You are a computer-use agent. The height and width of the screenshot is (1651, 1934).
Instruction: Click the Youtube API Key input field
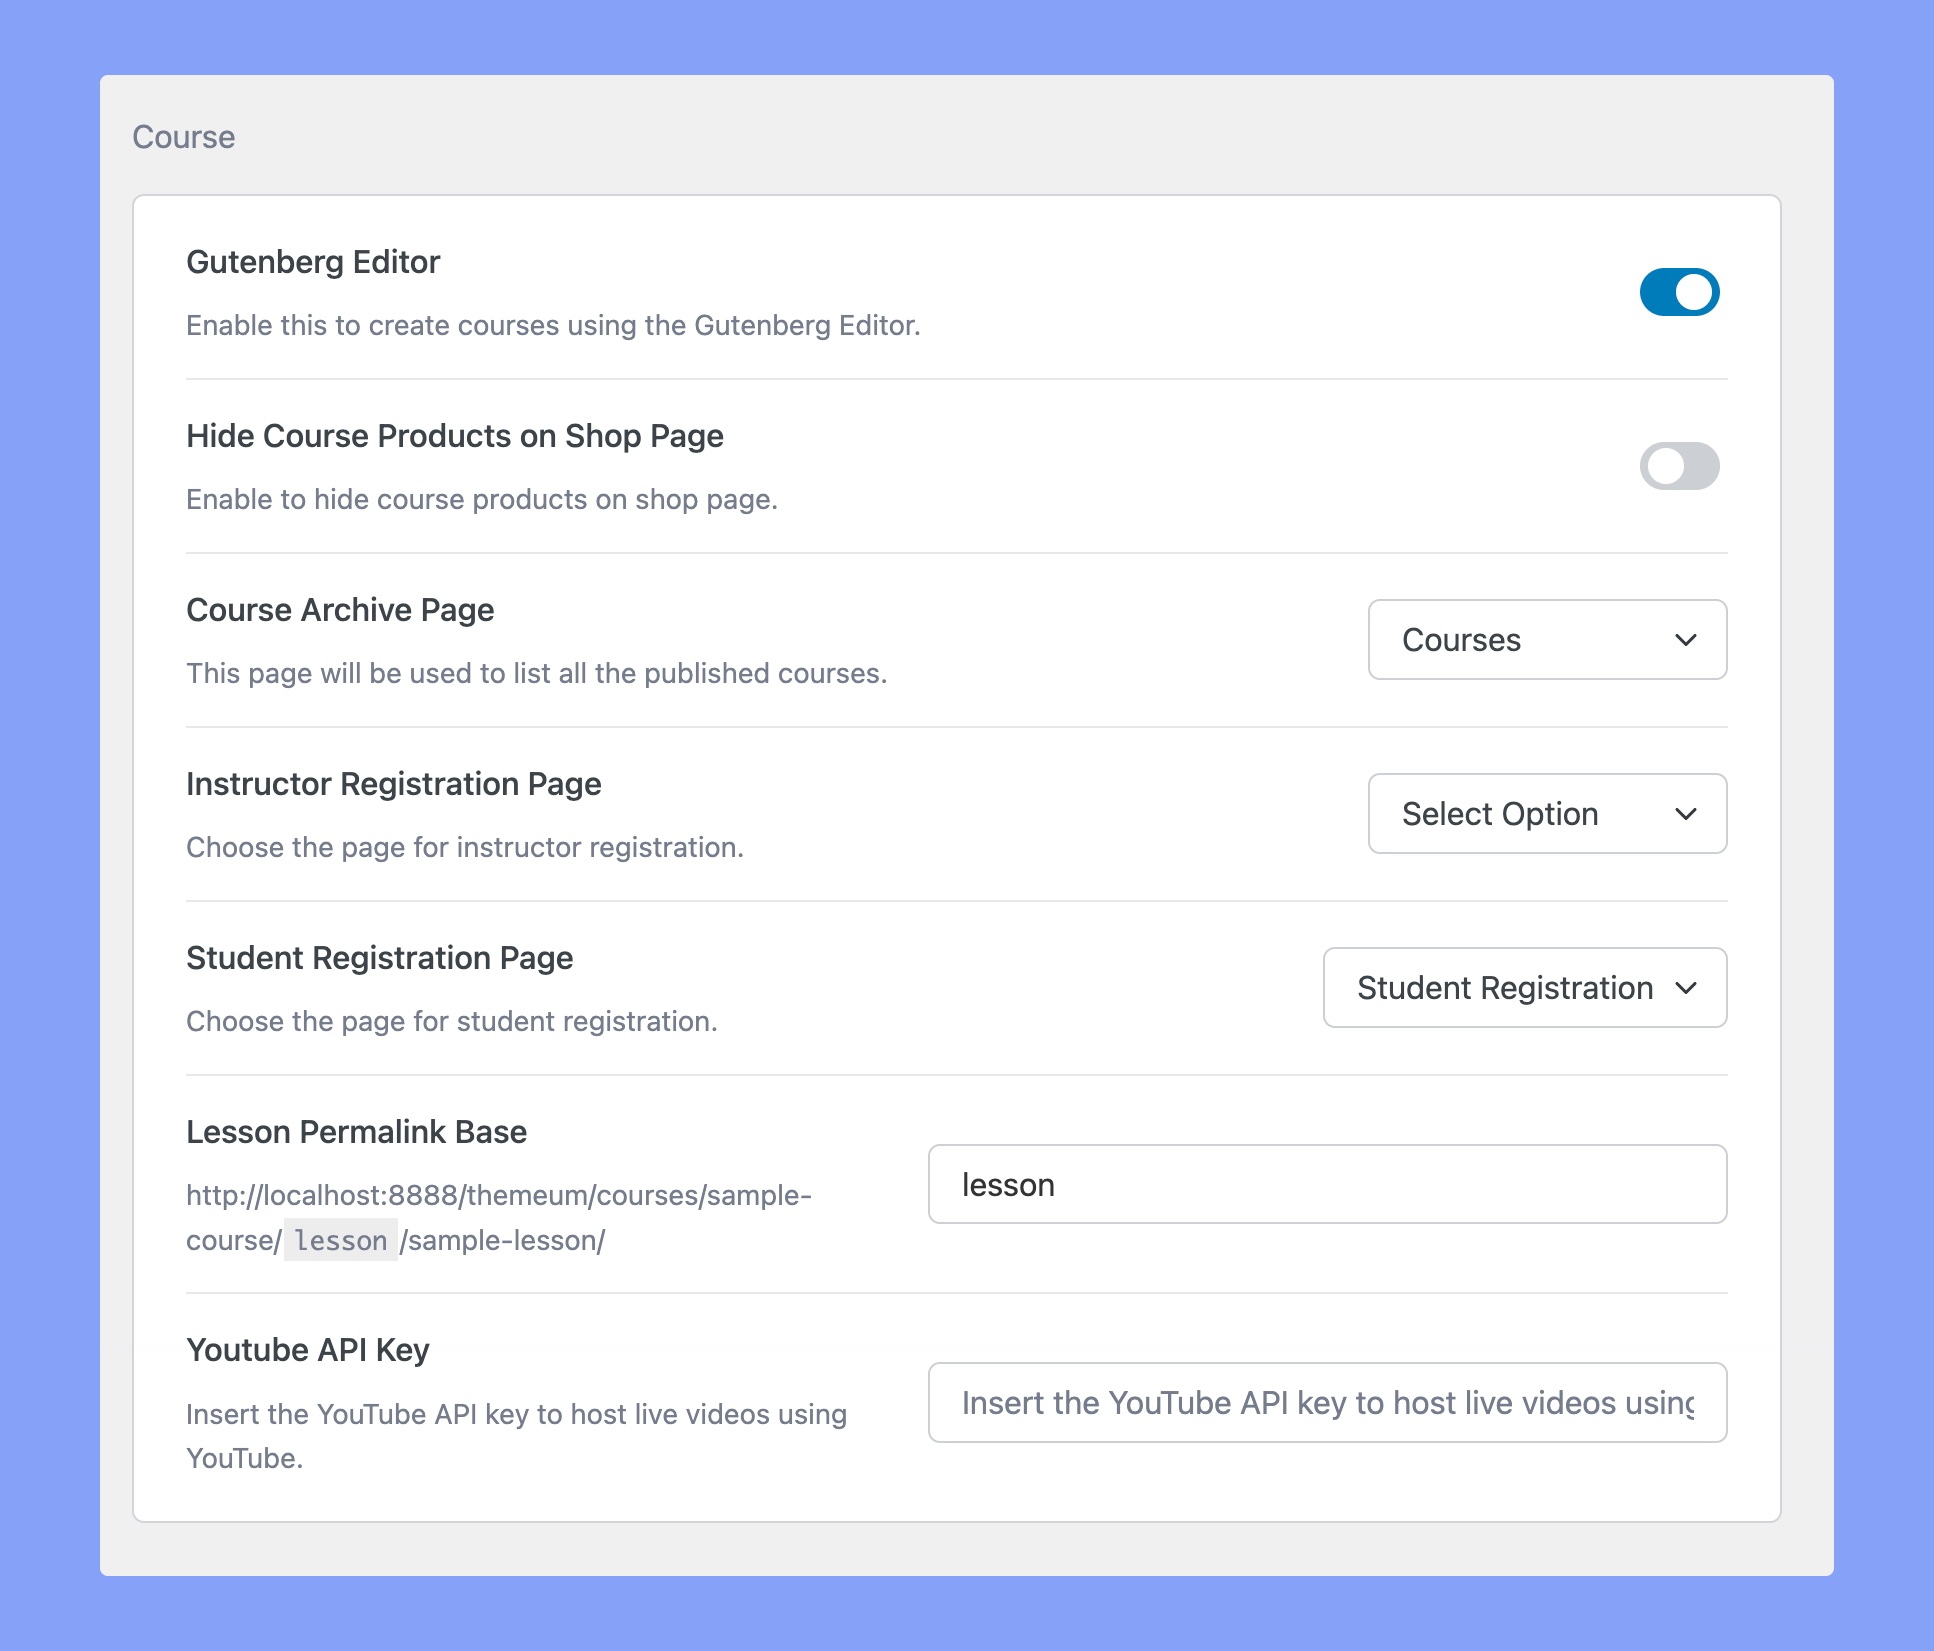click(x=1327, y=1402)
